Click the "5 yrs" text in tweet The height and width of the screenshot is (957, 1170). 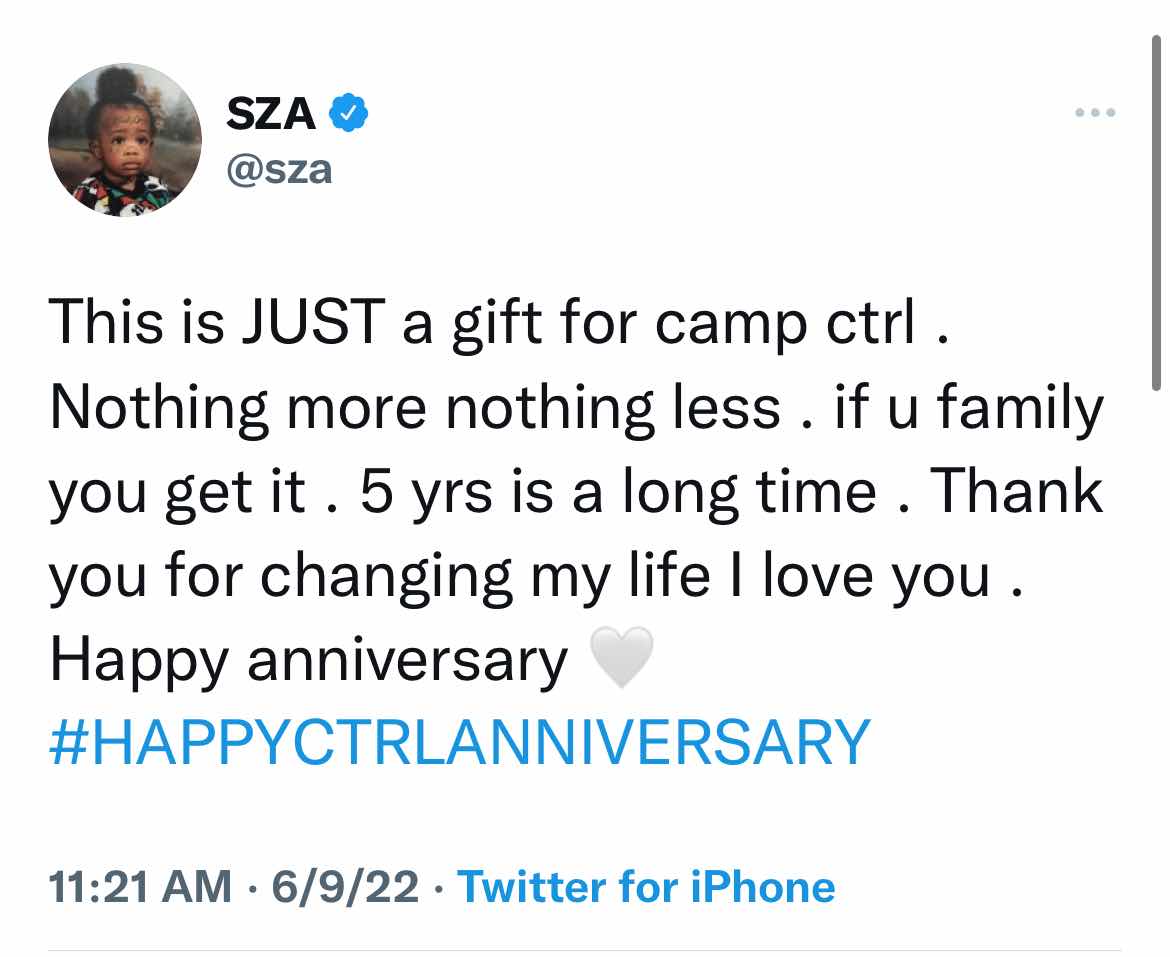[427, 493]
